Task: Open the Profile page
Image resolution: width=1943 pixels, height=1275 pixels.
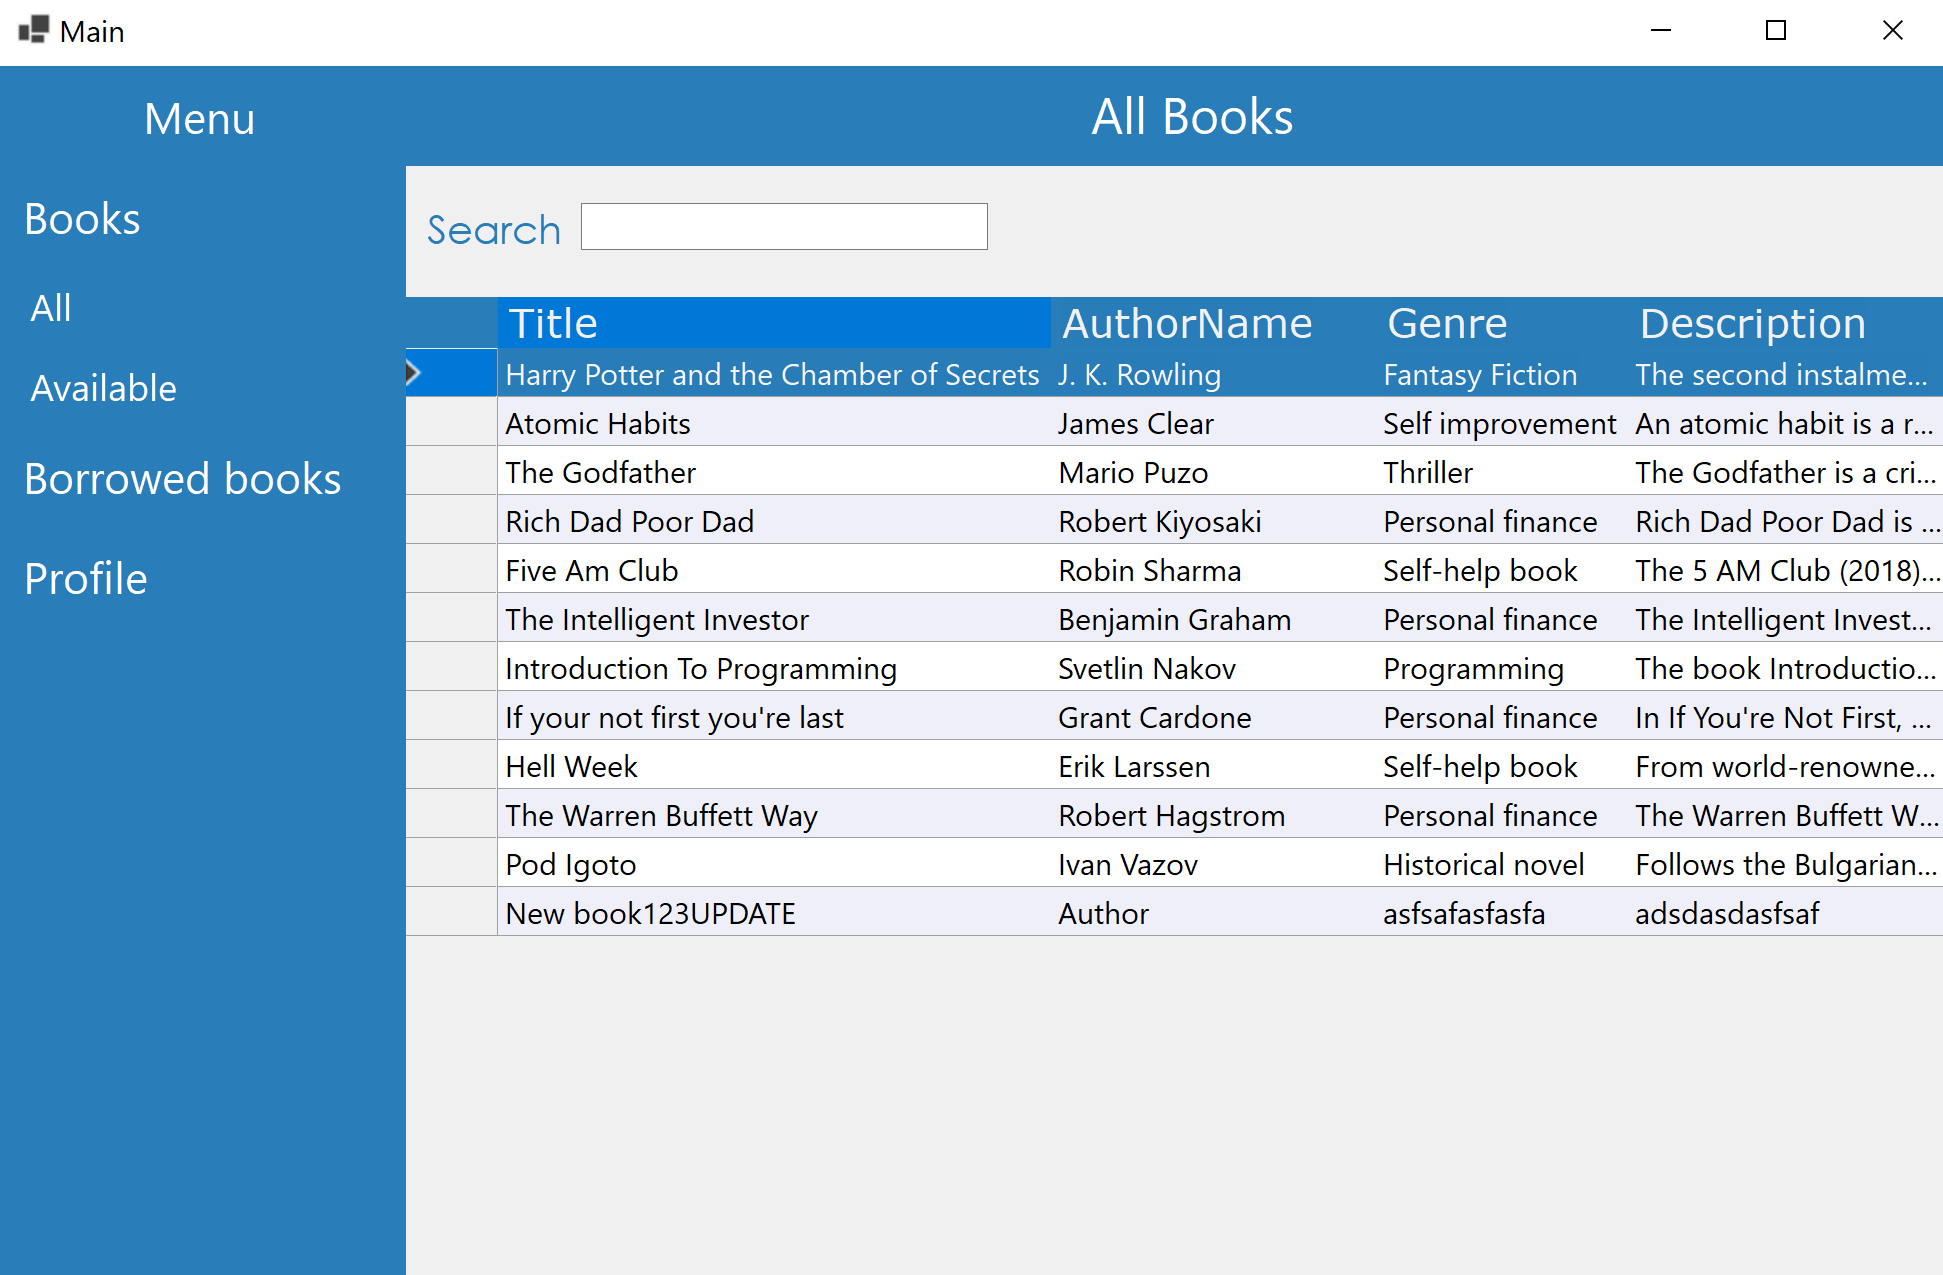Action: (x=86, y=579)
